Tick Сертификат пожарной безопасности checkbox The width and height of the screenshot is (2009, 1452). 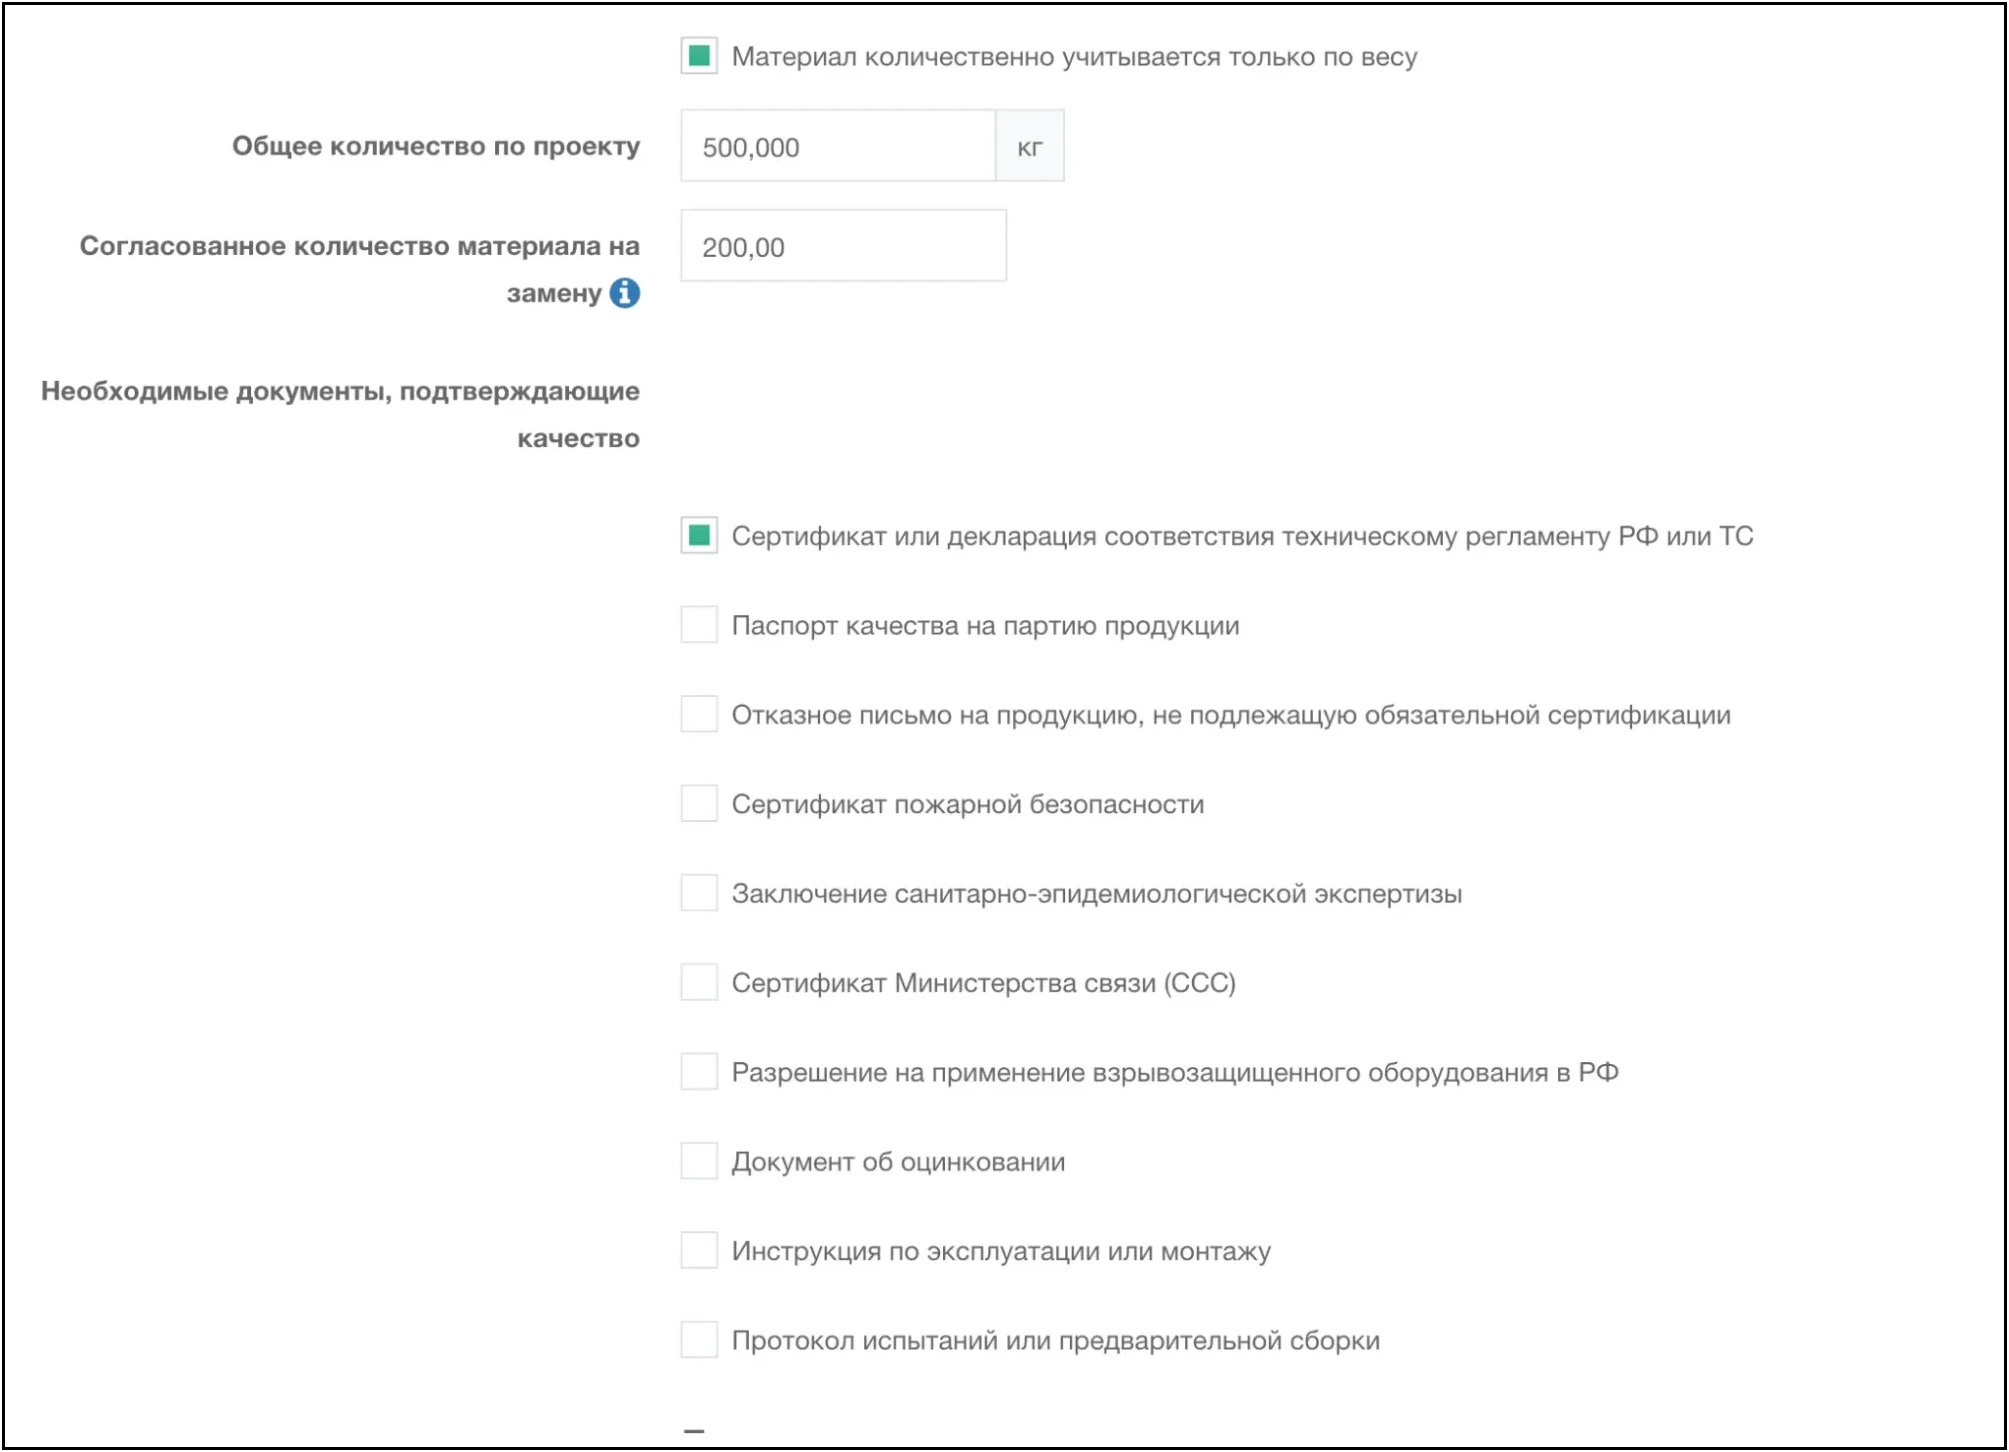coord(699,803)
